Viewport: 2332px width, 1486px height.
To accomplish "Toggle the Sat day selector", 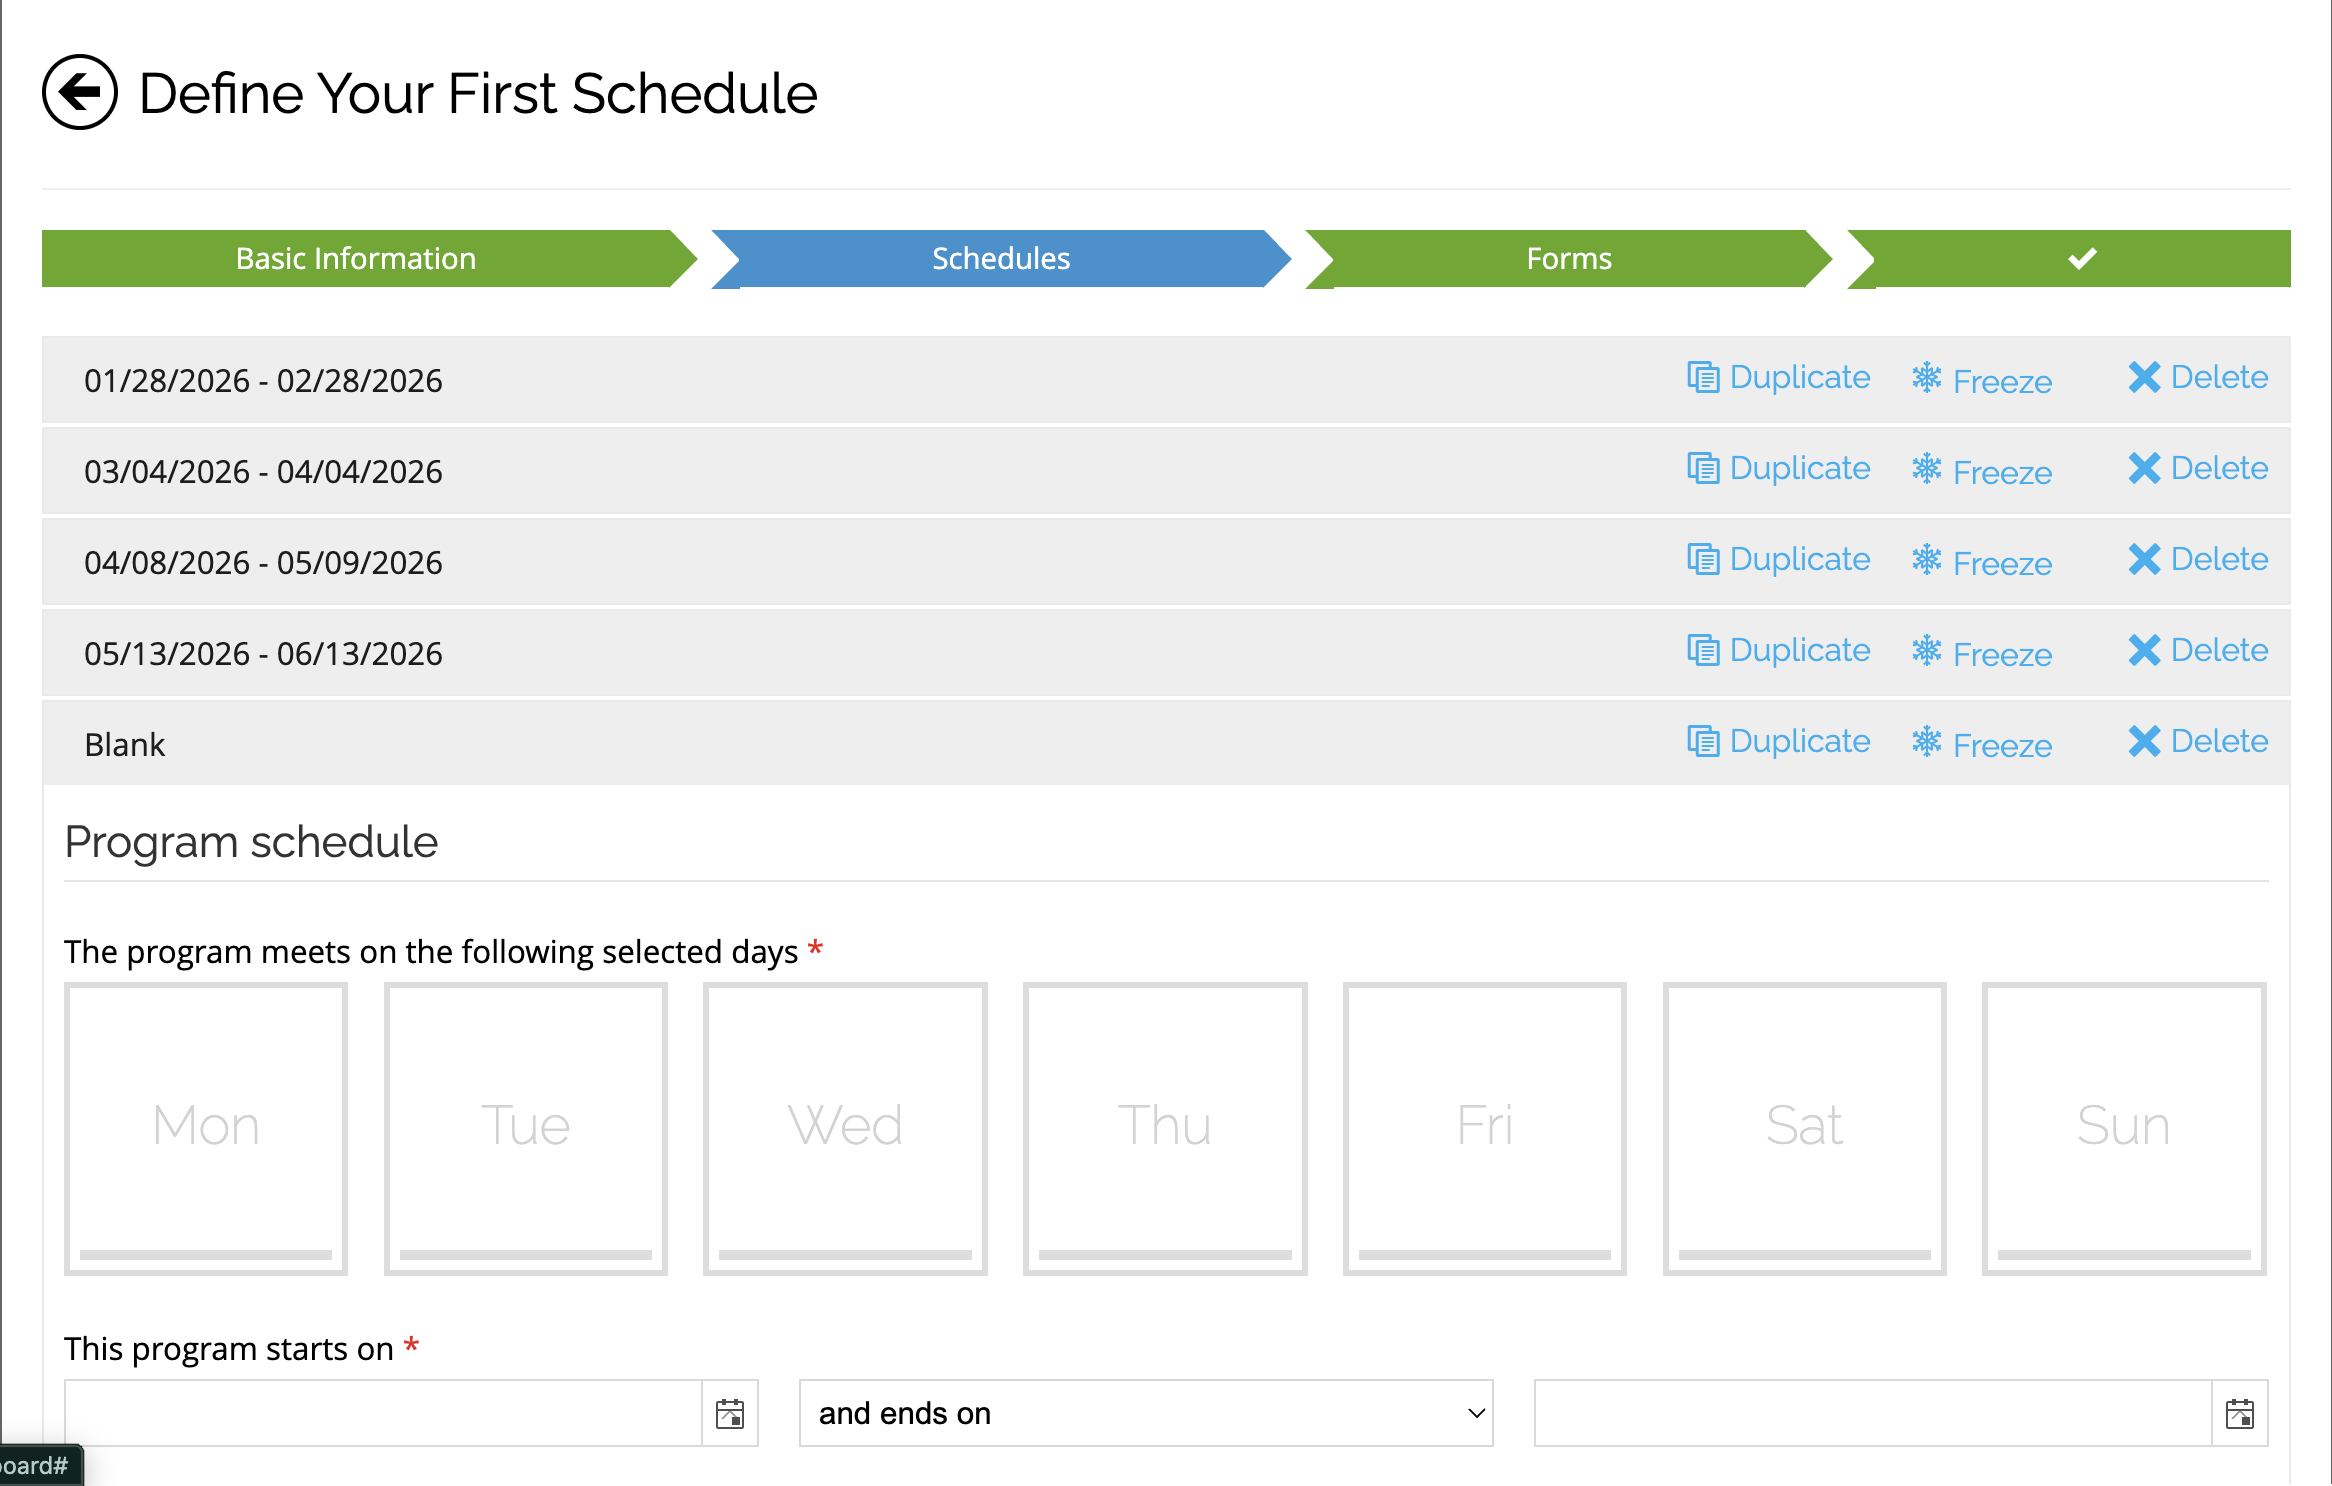I will [1804, 1127].
